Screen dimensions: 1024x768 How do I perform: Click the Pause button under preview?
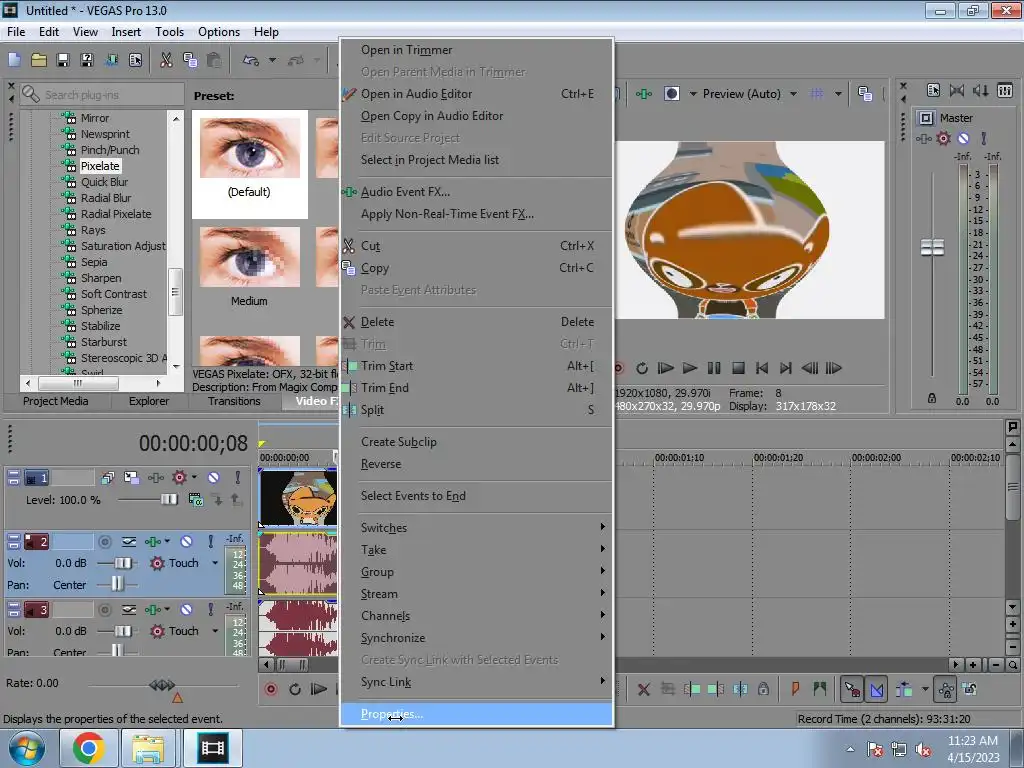pos(714,368)
